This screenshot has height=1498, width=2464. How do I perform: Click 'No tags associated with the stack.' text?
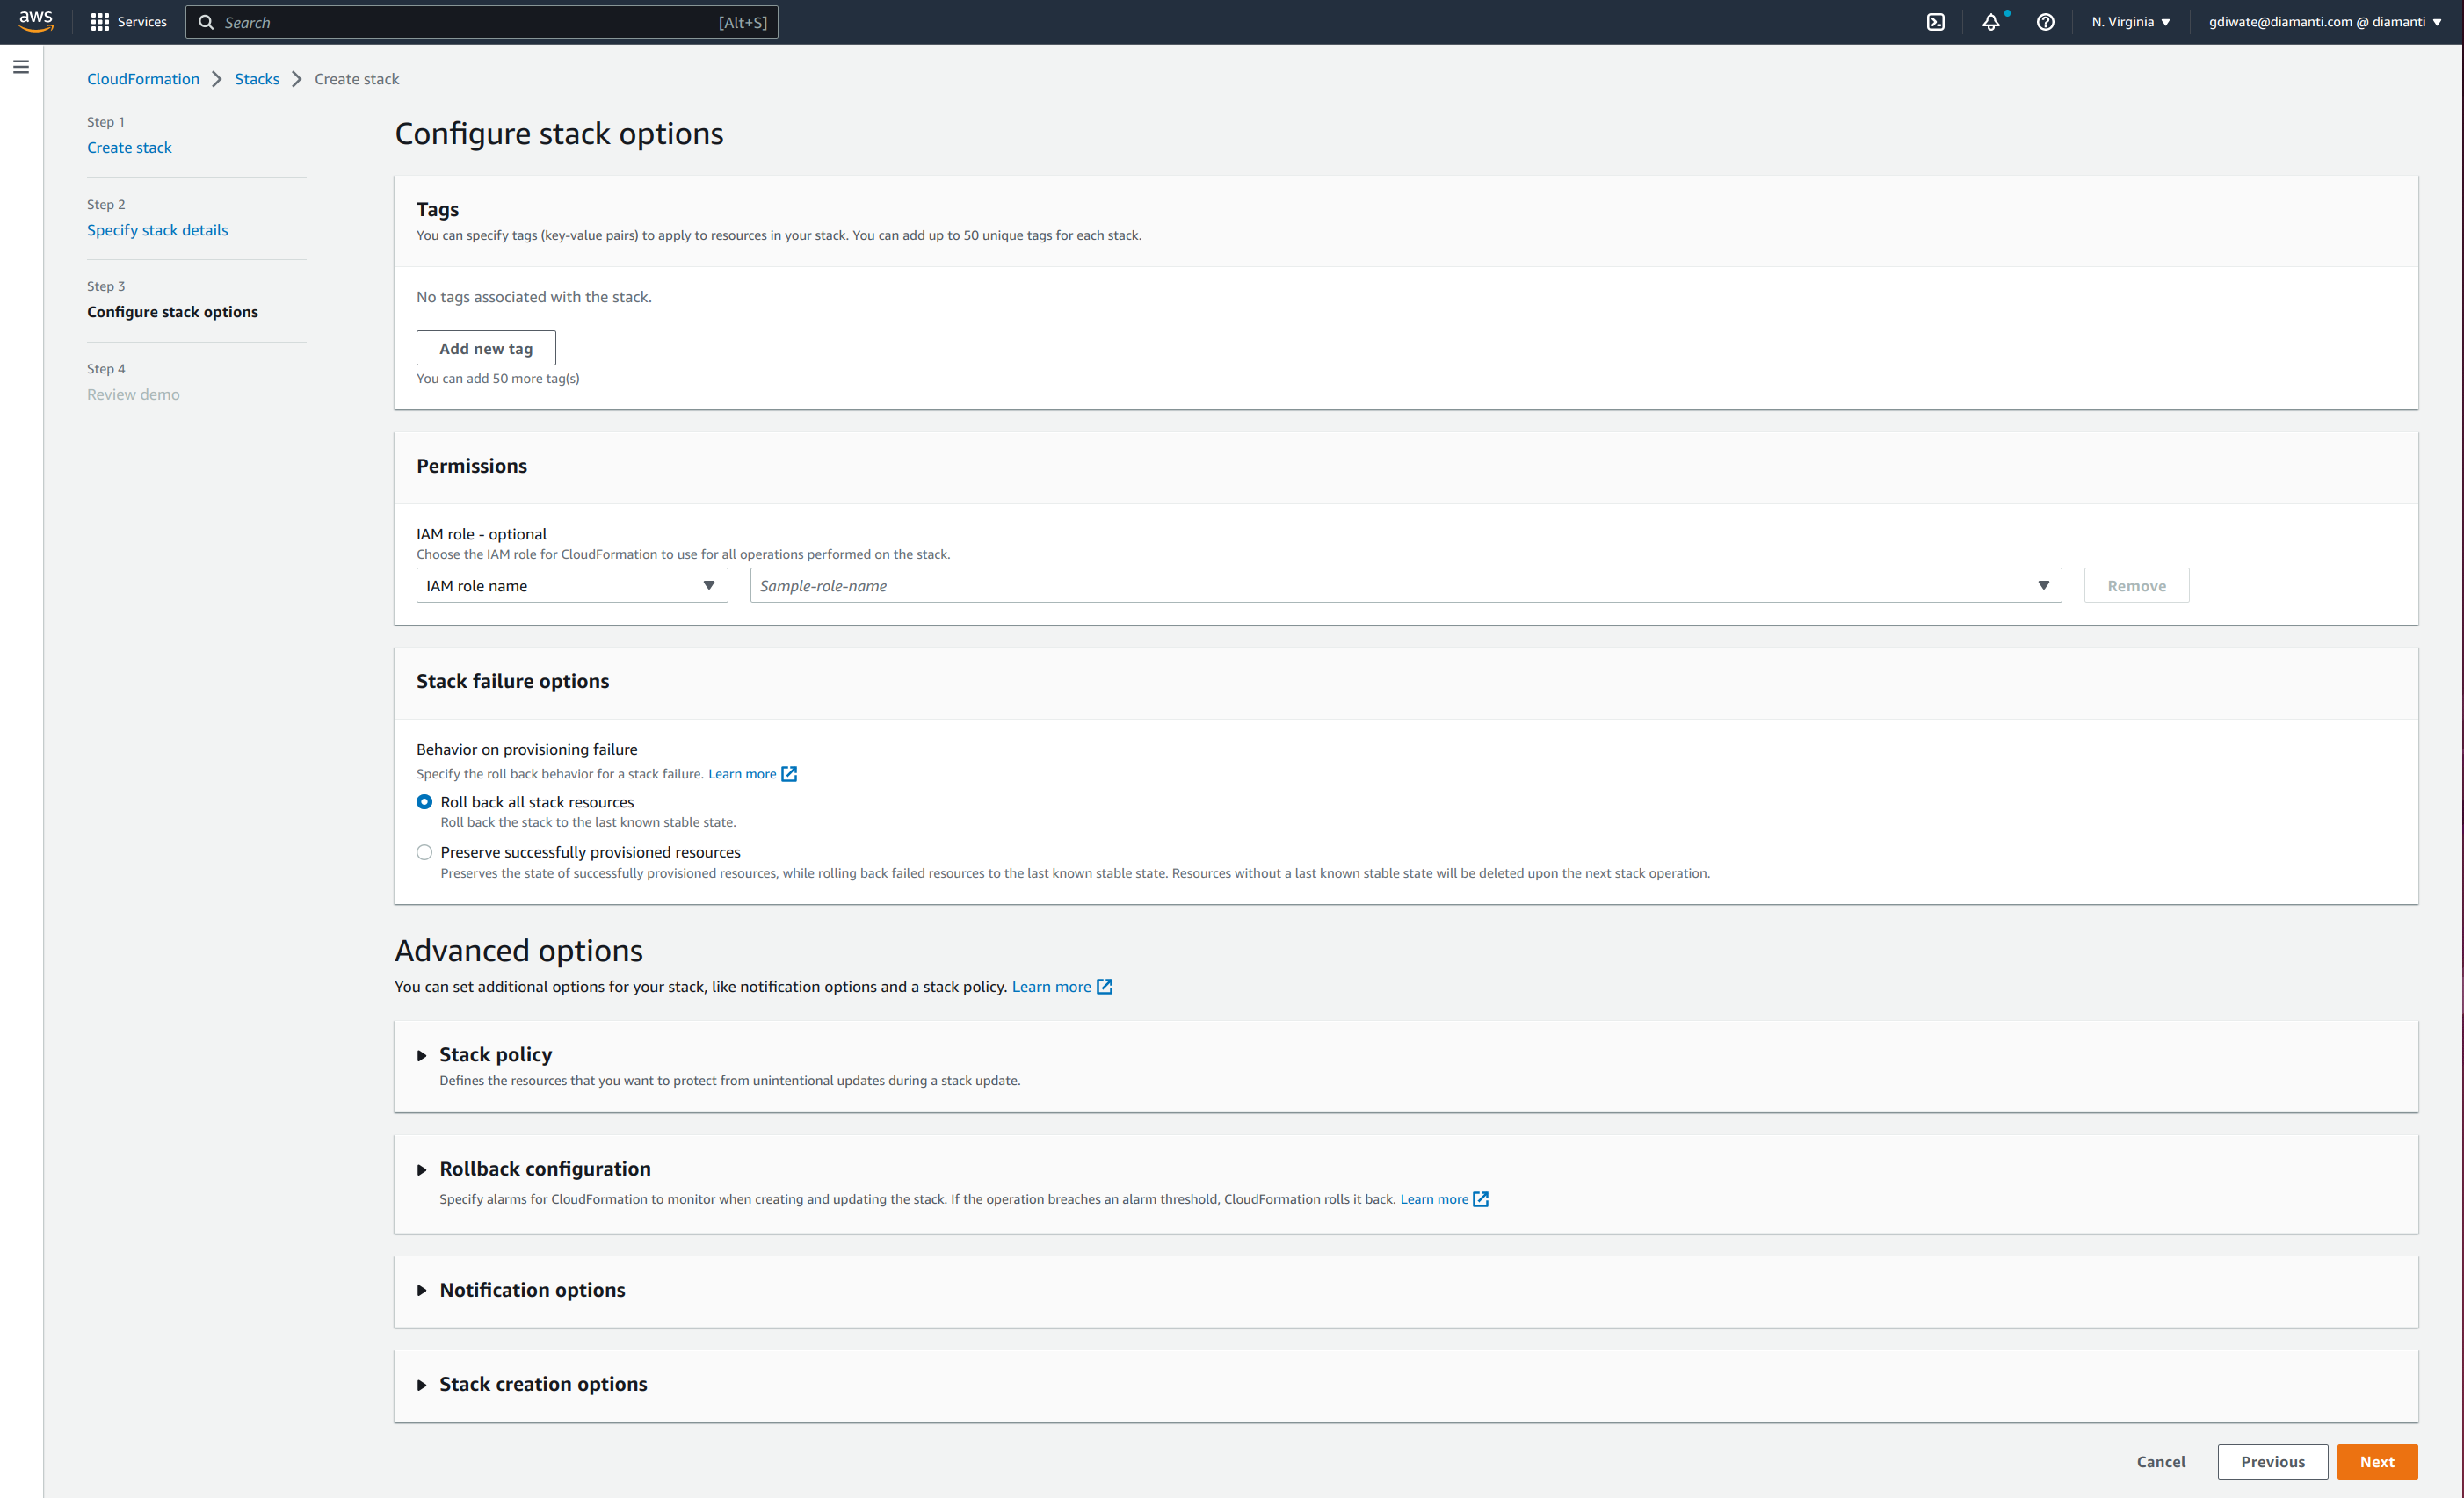(534, 297)
